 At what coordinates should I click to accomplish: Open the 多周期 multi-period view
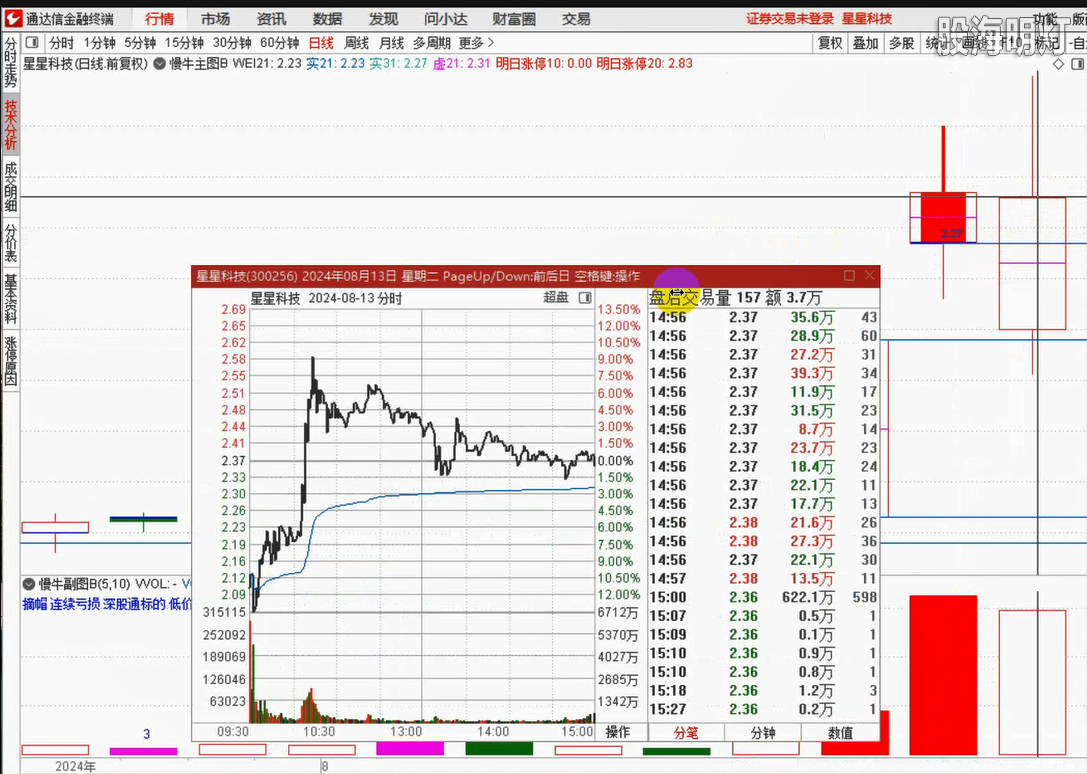[x=432, y=43]
